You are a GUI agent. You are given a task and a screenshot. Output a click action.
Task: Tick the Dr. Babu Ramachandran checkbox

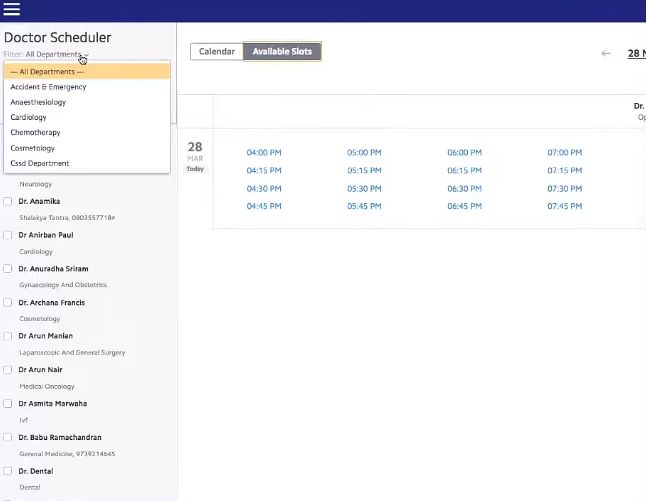7,437
